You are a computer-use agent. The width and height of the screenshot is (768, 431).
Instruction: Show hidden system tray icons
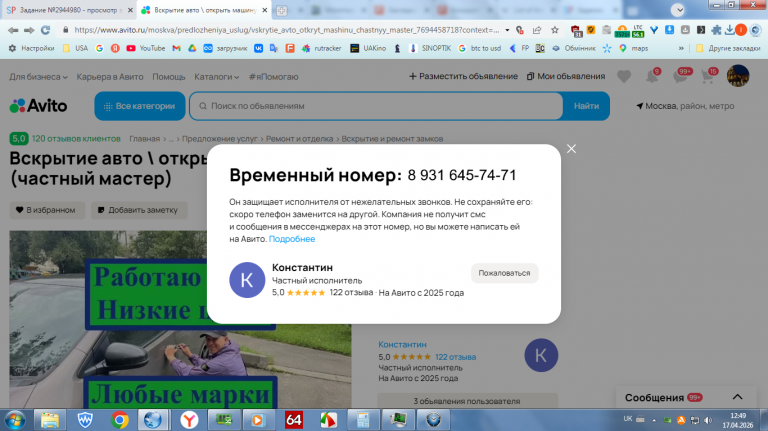click(x=654, y=420)
